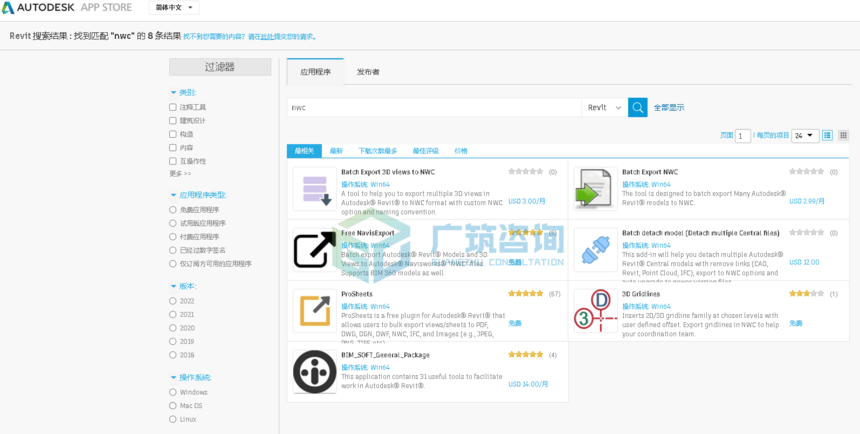
Task: Click the 3D Gridlines star rating
Action: coord(806,294)
